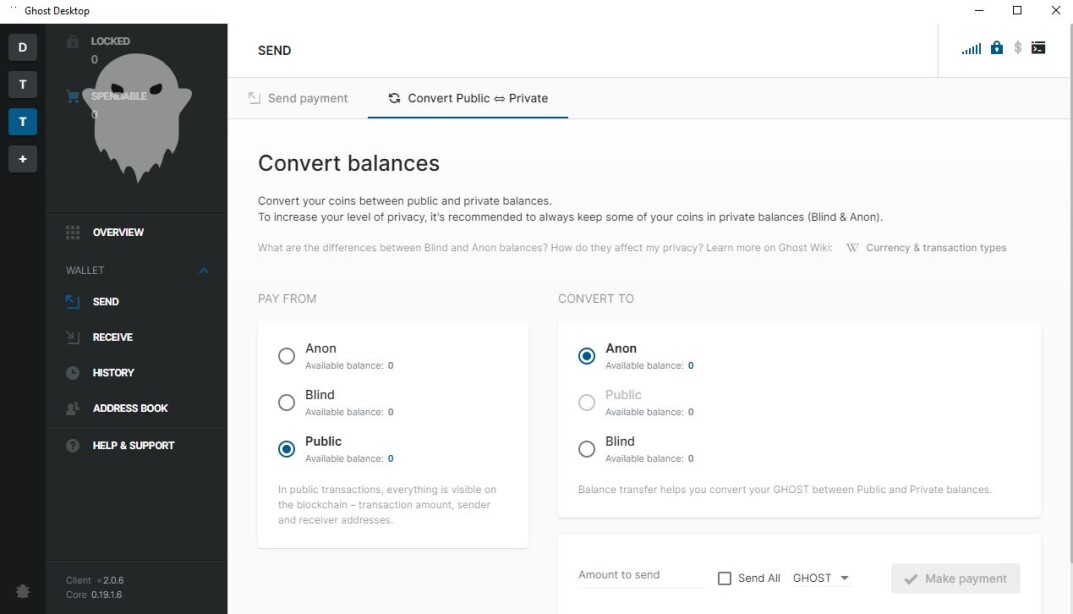Open Address Book in sidebar

tap(130, 409)
